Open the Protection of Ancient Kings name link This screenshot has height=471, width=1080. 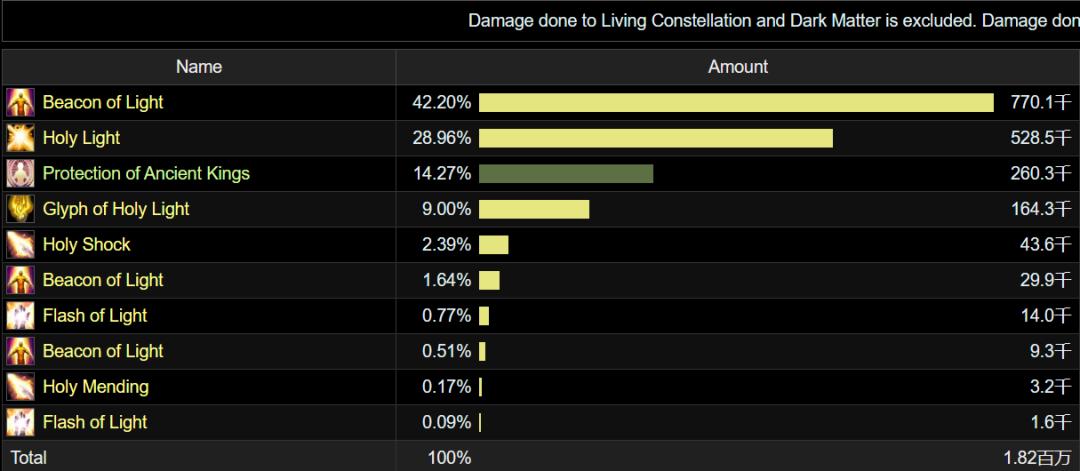(146, 174)
